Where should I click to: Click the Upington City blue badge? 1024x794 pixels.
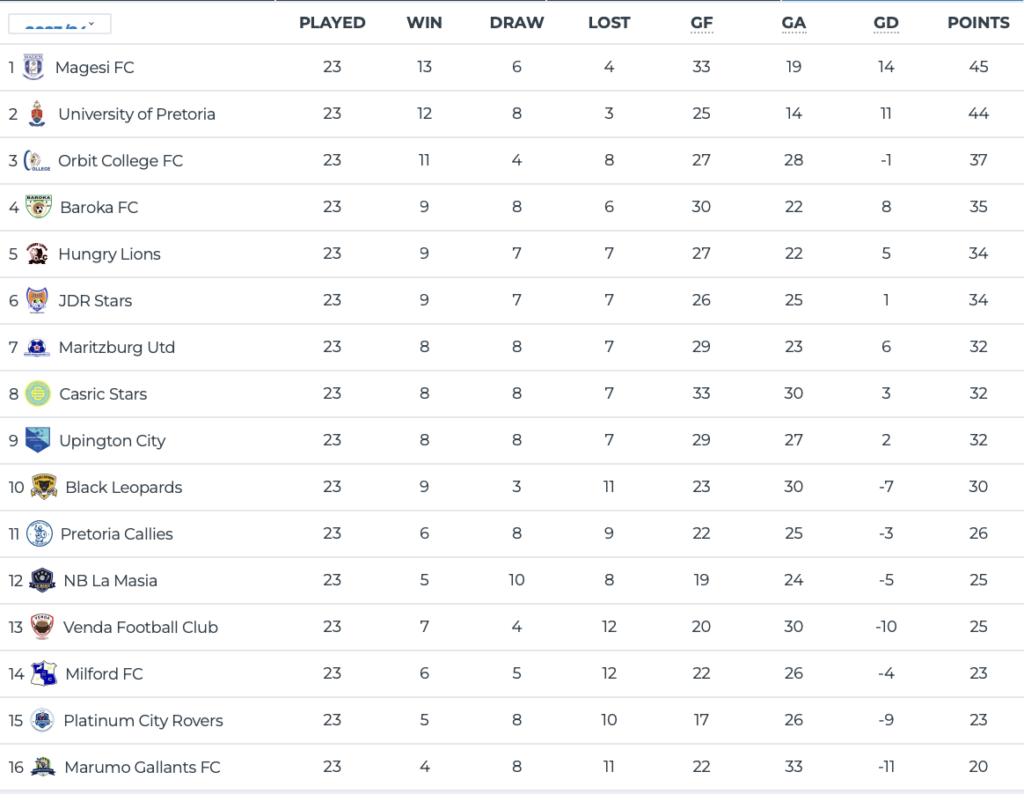coord(38,440)
